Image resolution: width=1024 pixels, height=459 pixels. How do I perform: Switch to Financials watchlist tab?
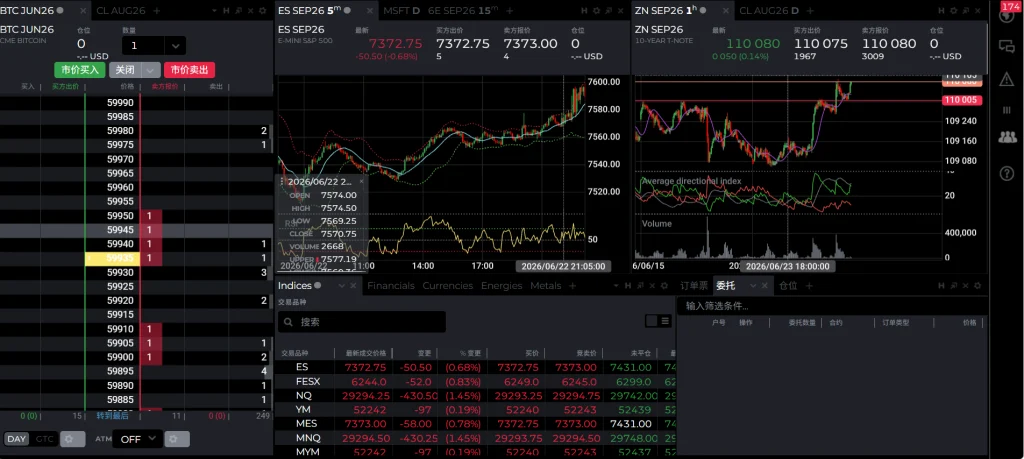(391, 285)
